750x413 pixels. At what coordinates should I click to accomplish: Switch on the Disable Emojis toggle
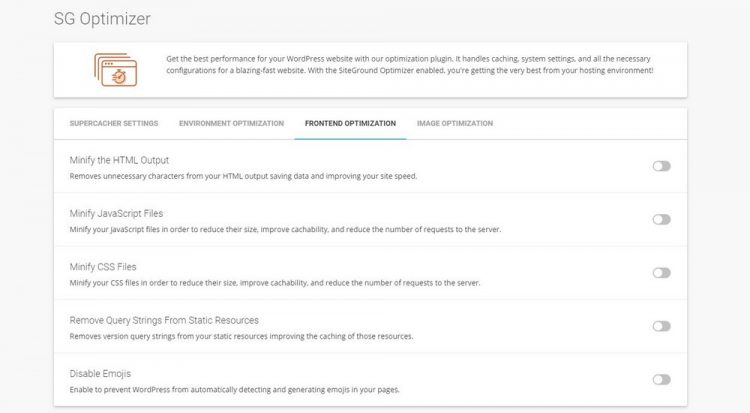(661, 379)
